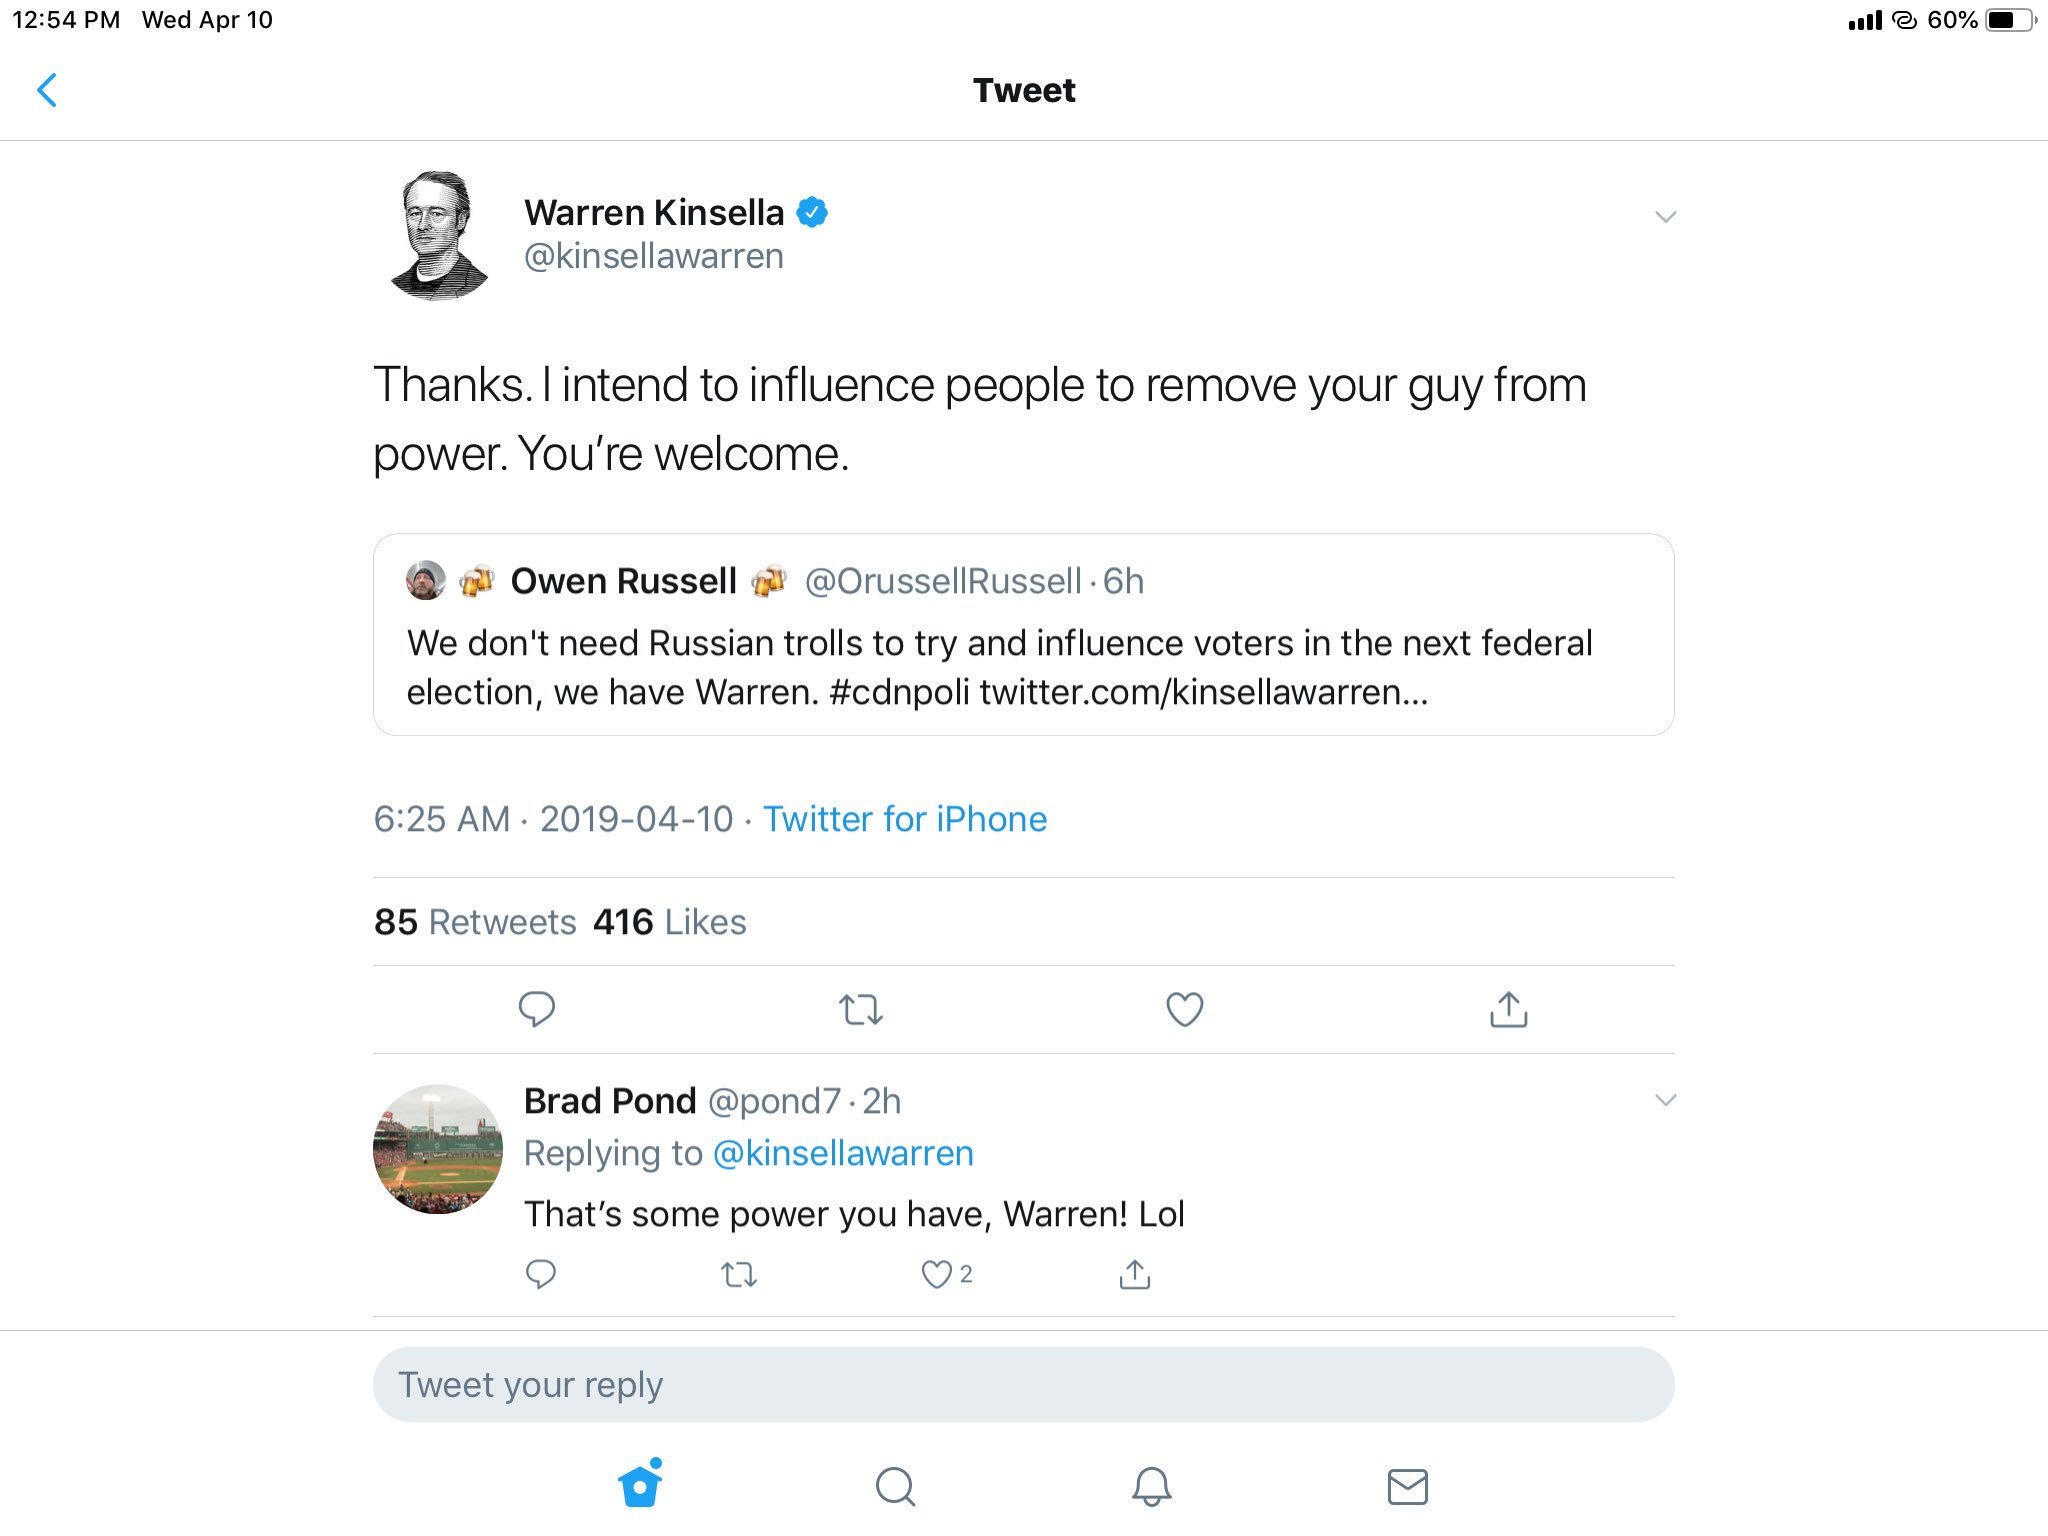View the 85 Retweets list
The height and width of the screenshot is (1536, 2048).
coord(475,922)
